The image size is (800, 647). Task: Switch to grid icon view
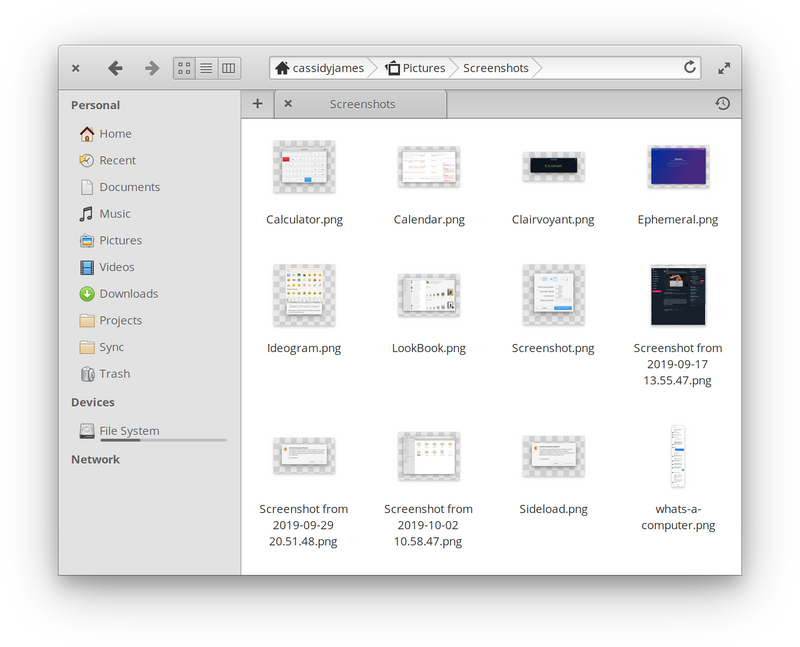click(x=184, y=68)
